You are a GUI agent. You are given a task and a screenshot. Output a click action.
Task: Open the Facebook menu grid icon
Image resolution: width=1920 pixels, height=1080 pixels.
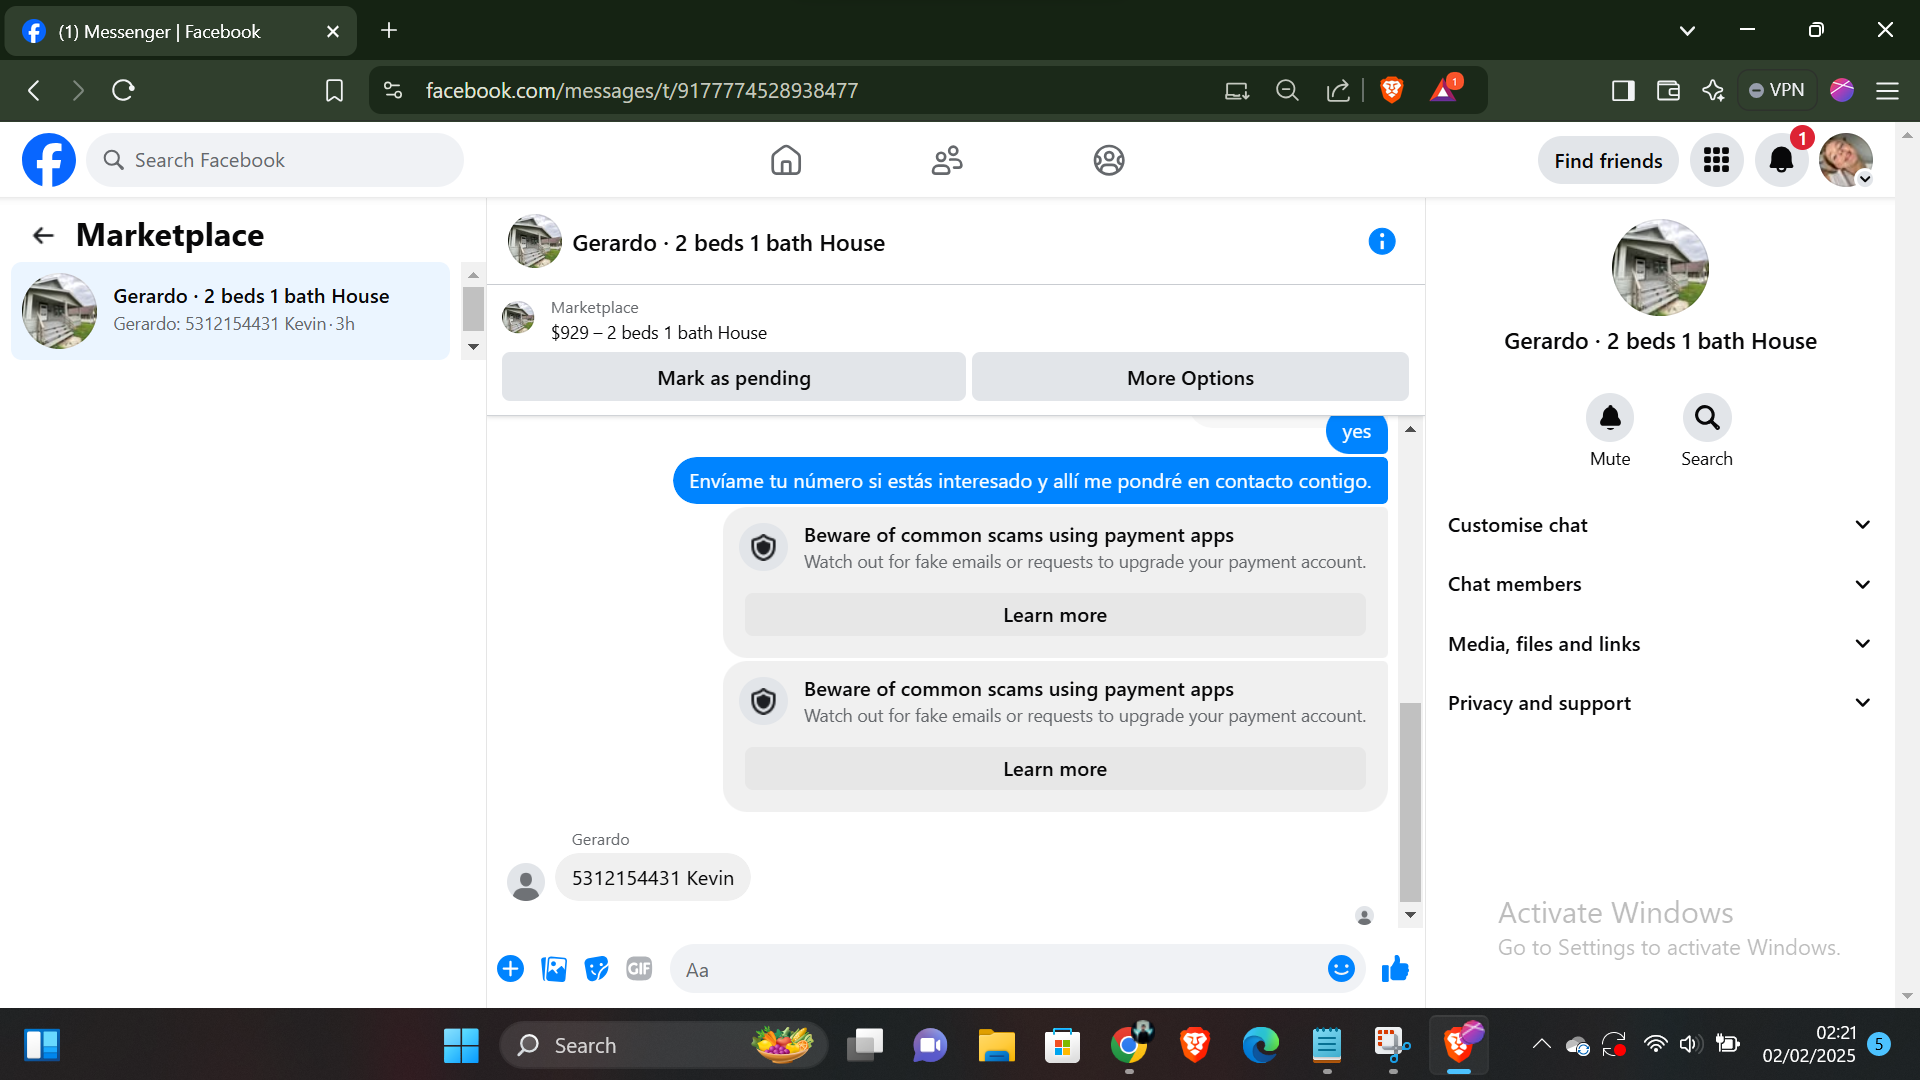[x=1716, y=160]
